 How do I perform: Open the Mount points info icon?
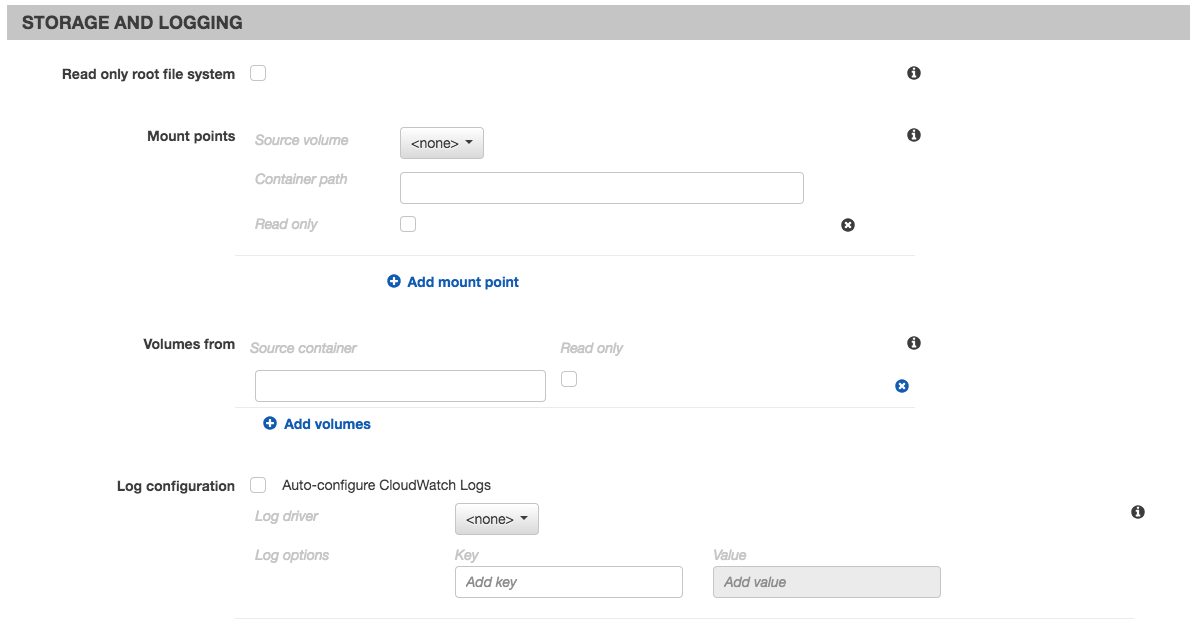point(913,135)
